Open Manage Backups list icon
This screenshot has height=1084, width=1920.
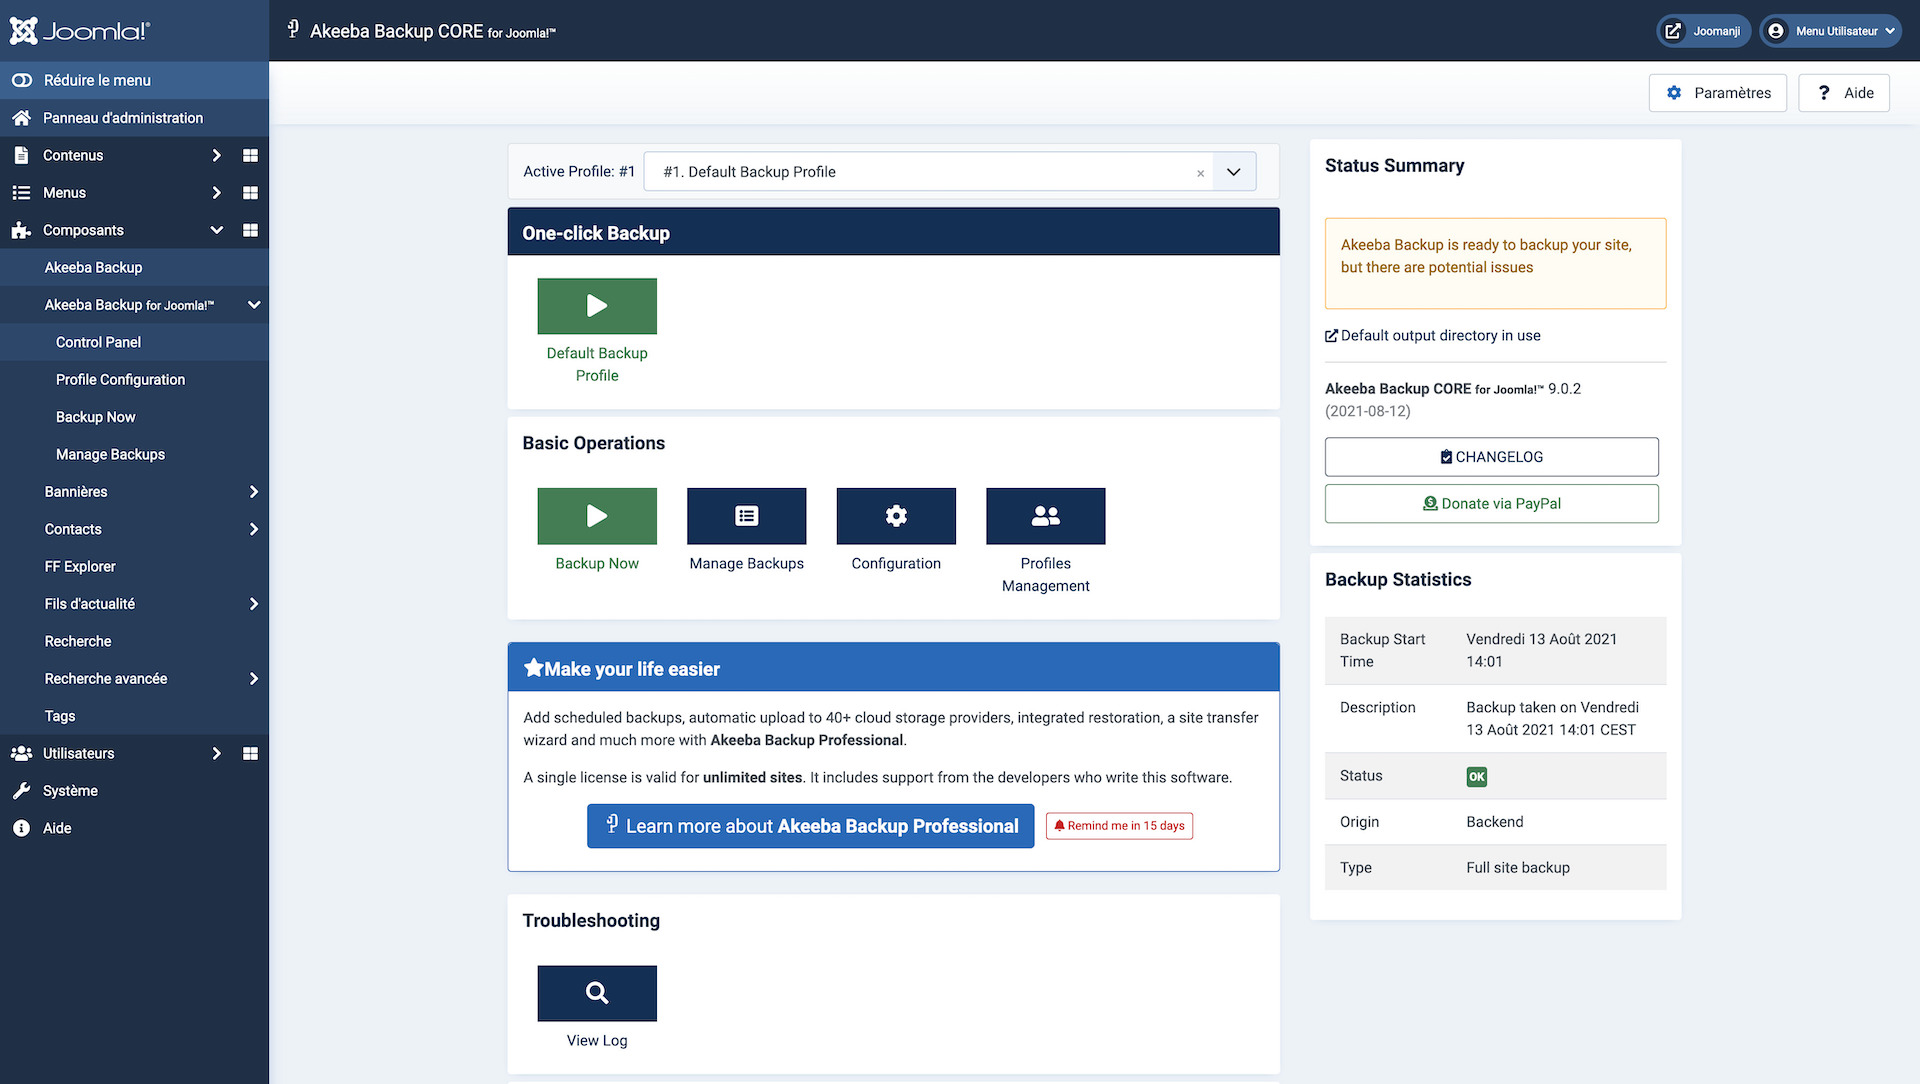coord(746,516)
